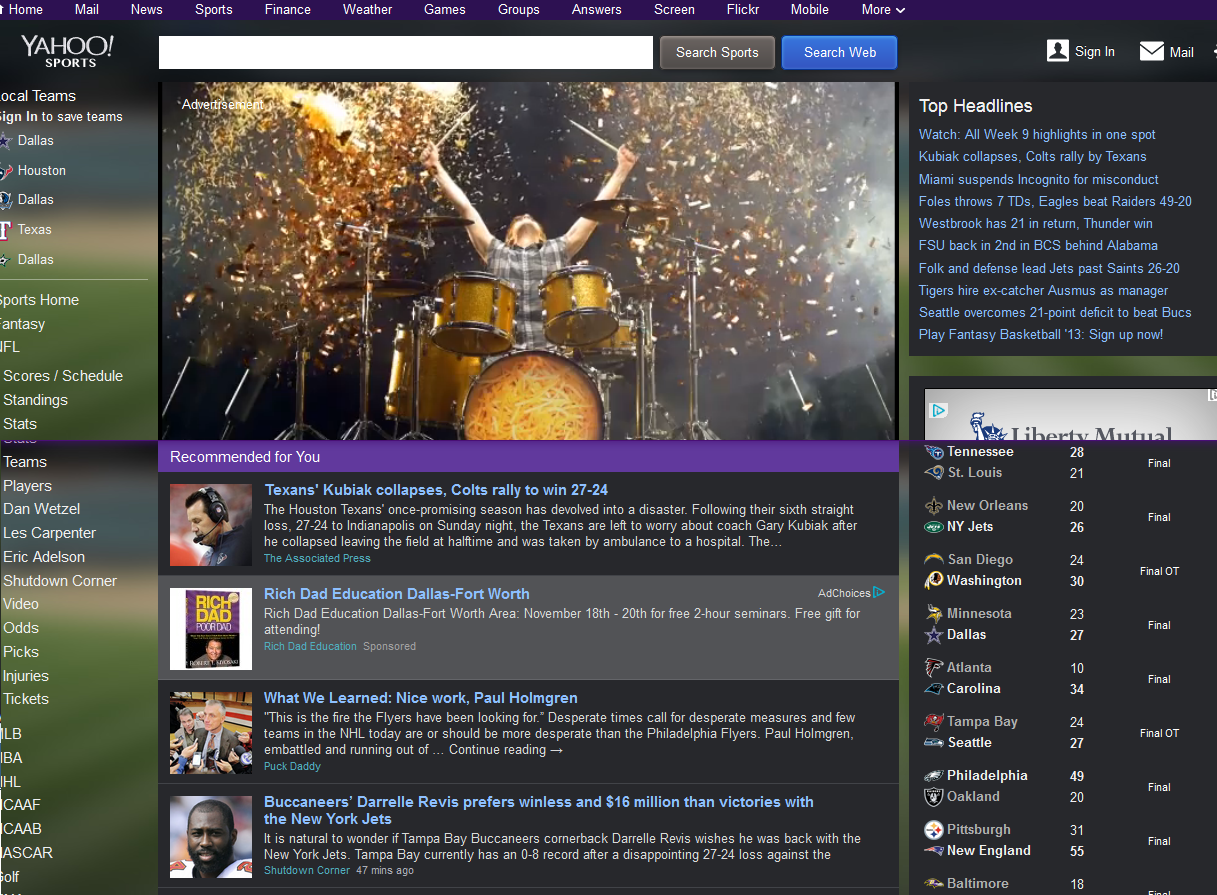Click the Liberty Mutual ad banner
The height and width of the screenshot is (895, 1217).
coord(1070,414)
